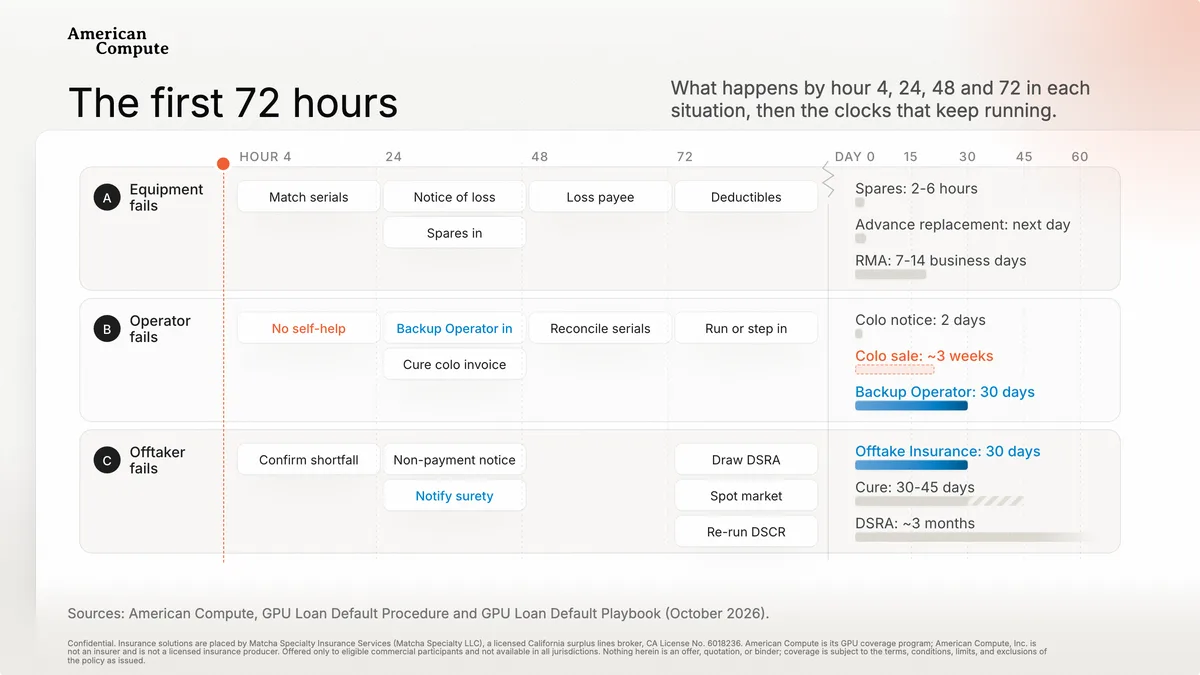
Task: Click the 72 hour column header
Action: click(685, 157)
